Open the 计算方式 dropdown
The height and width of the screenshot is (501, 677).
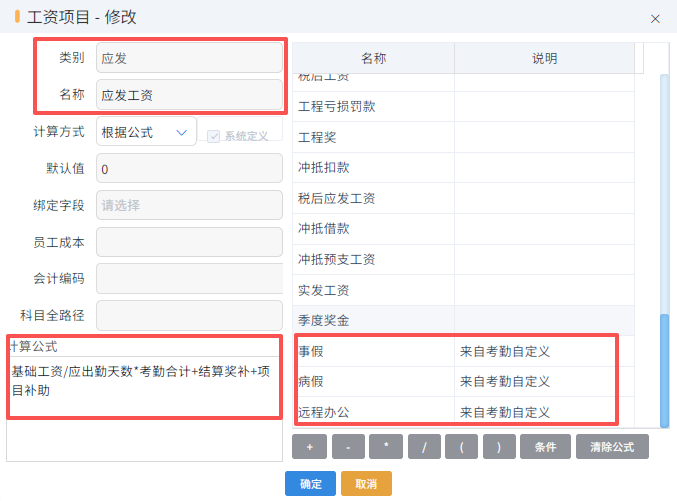(x=146, y=132)
